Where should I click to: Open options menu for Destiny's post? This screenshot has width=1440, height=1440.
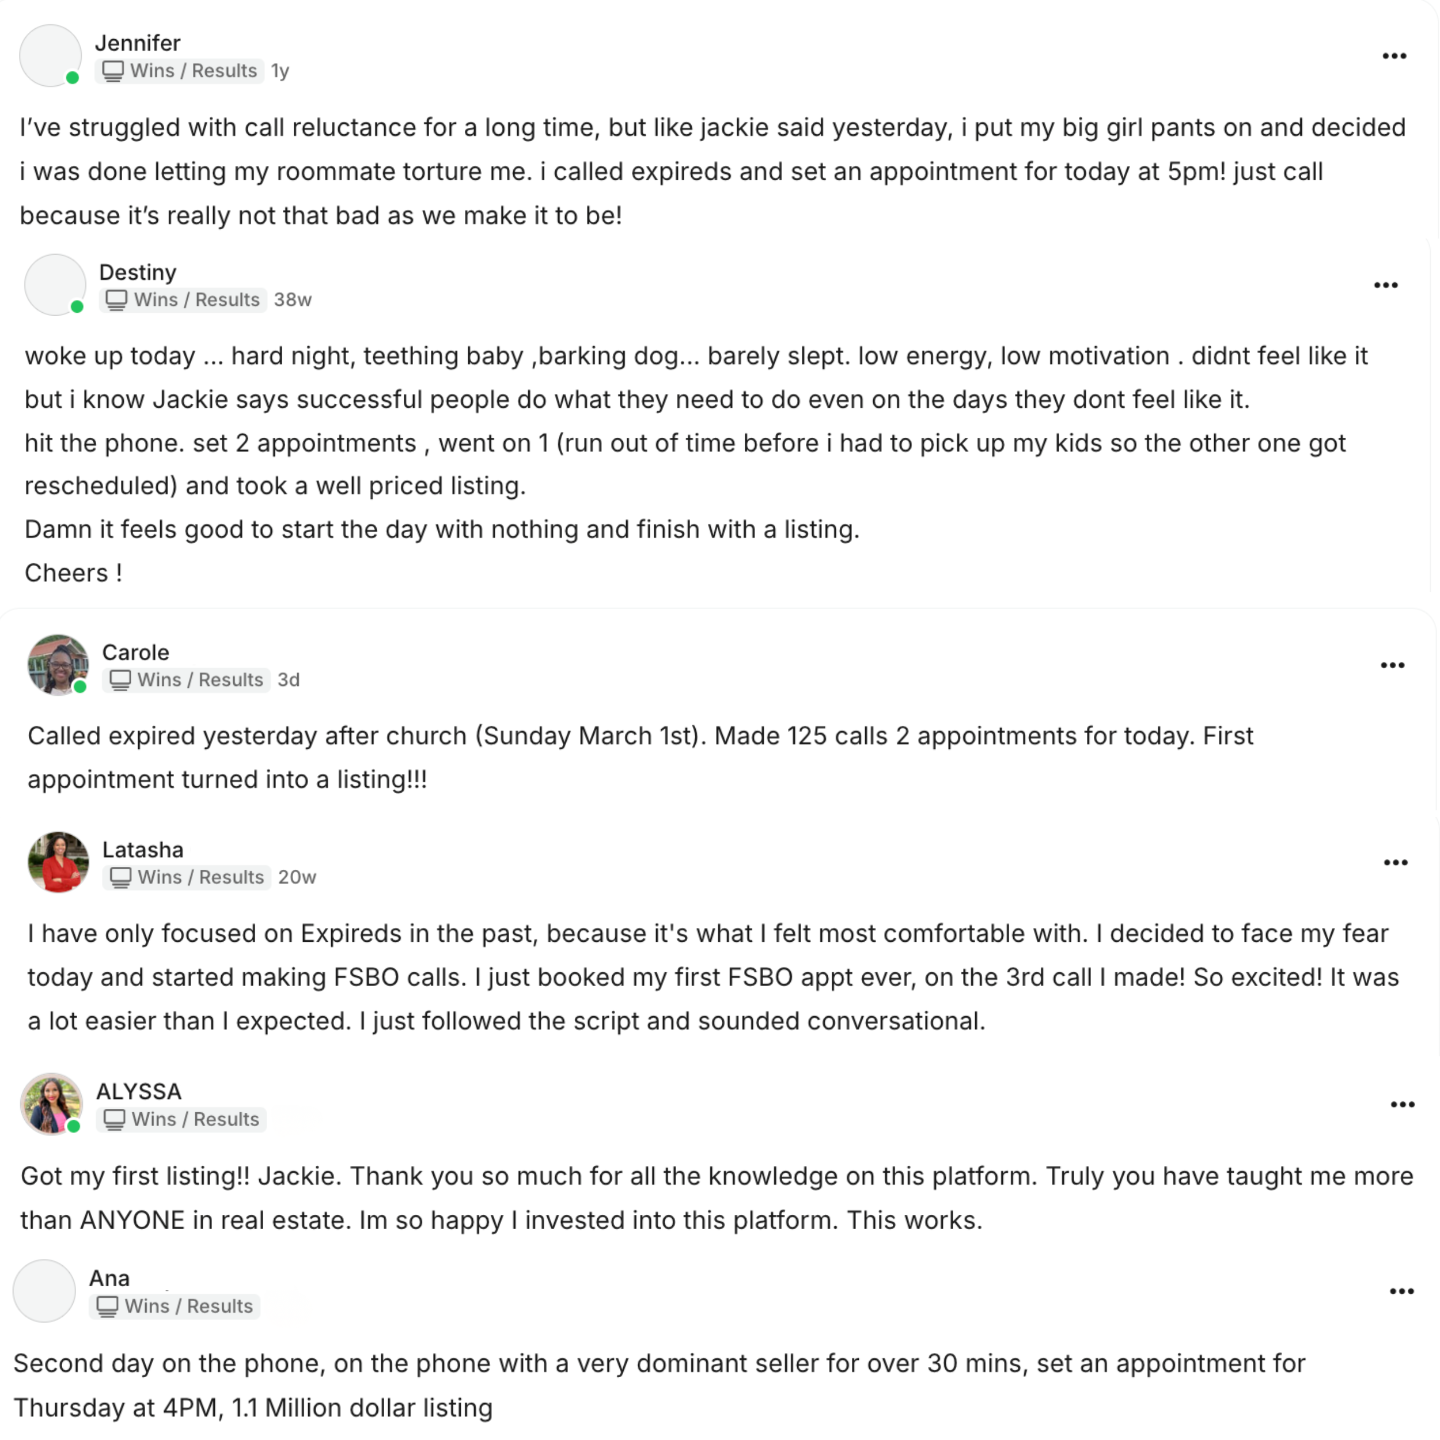point(1385,285)
